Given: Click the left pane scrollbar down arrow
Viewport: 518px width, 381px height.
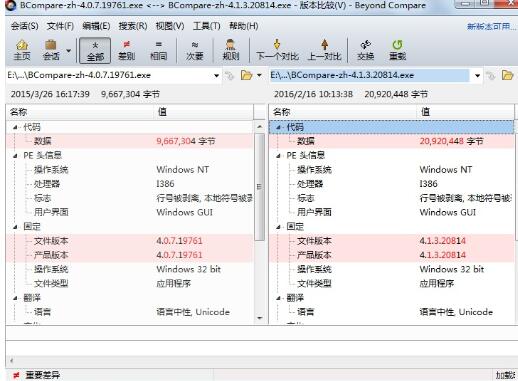Looking at the screenshot, I should coord(260,318).
